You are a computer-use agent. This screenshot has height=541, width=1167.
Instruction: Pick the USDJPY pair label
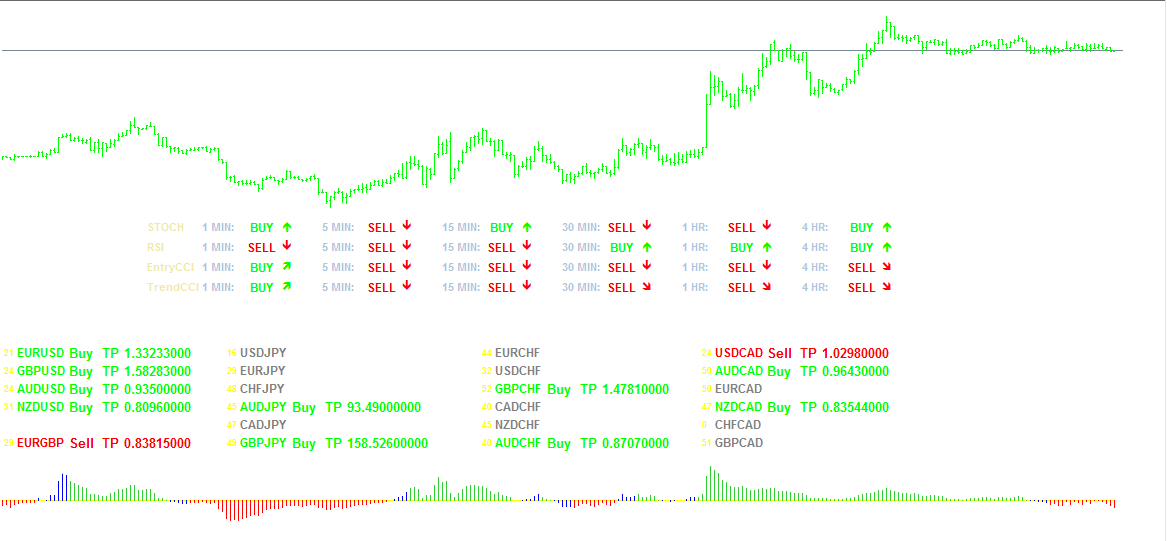click(263, 353)
